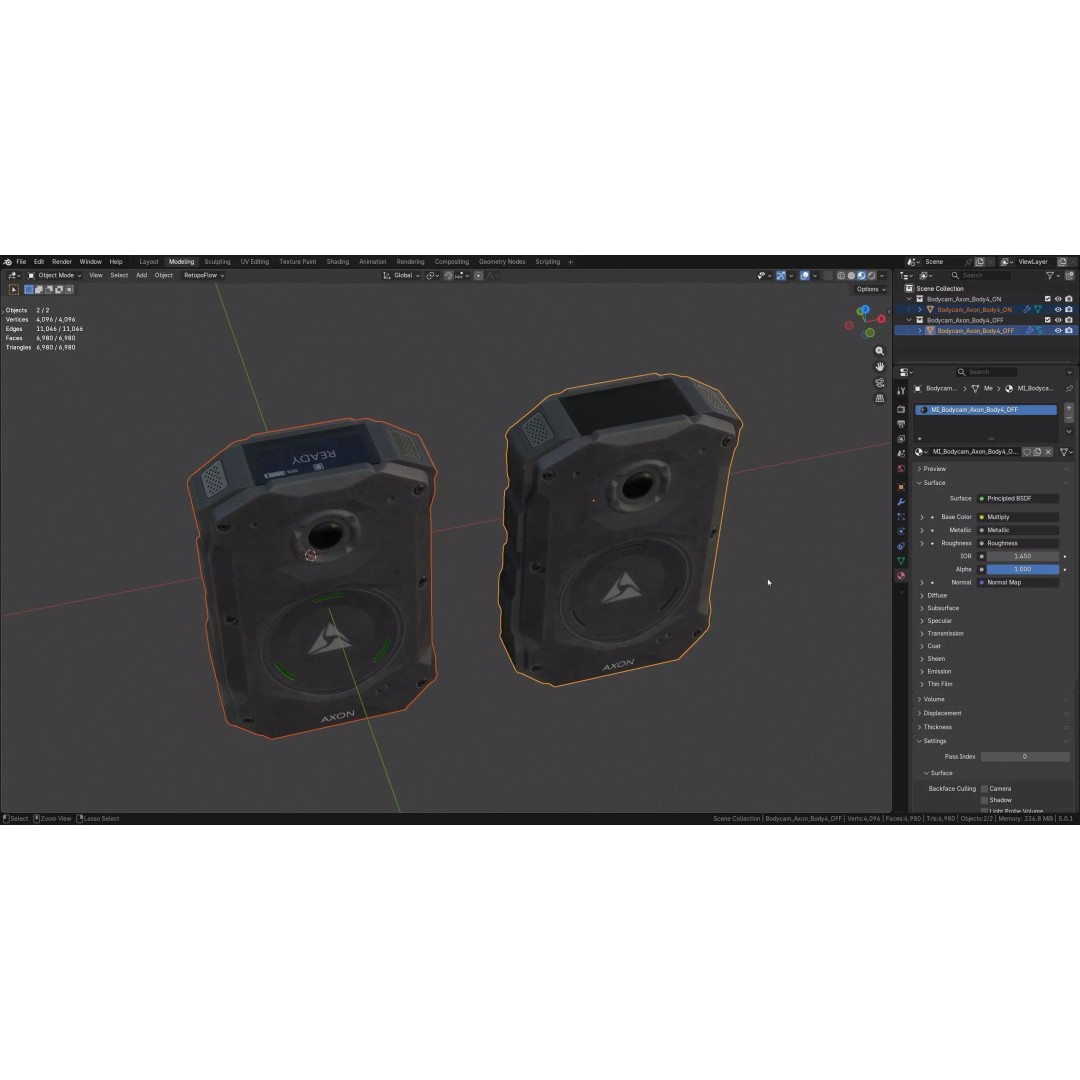This screenshot has height=1080, width=1080.
Task: Enable Backface Culling Camera checkbox
Action: (x=985, y=789)
